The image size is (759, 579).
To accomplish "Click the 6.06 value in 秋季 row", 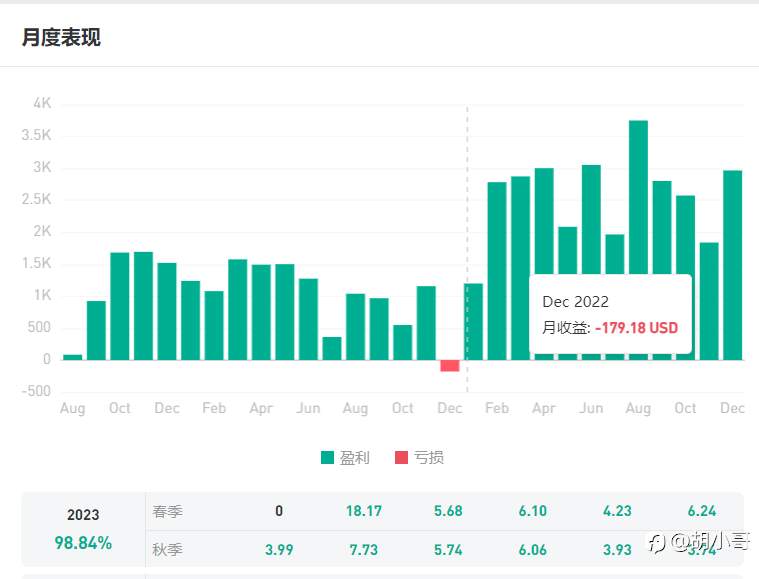I will click(x=533, y=550).
